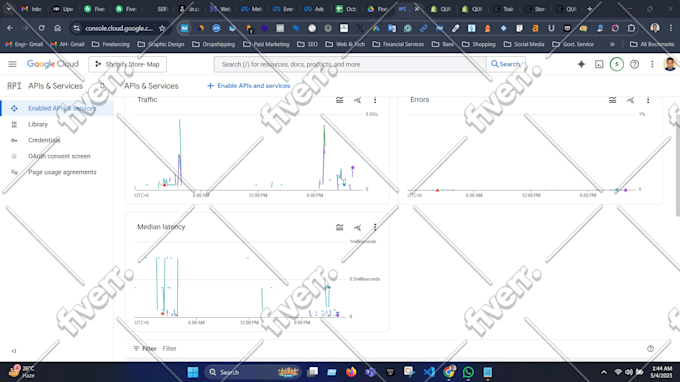The width and height of the screenshot is (680, 382).
Task: Open more options for the Errors chart
Action: coord(648,100)
